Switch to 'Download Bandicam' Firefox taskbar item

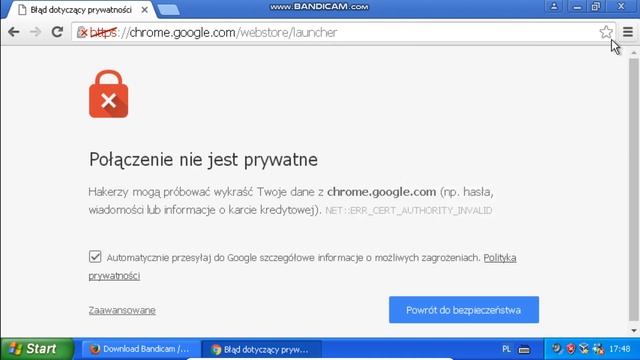tap(140, 349)
